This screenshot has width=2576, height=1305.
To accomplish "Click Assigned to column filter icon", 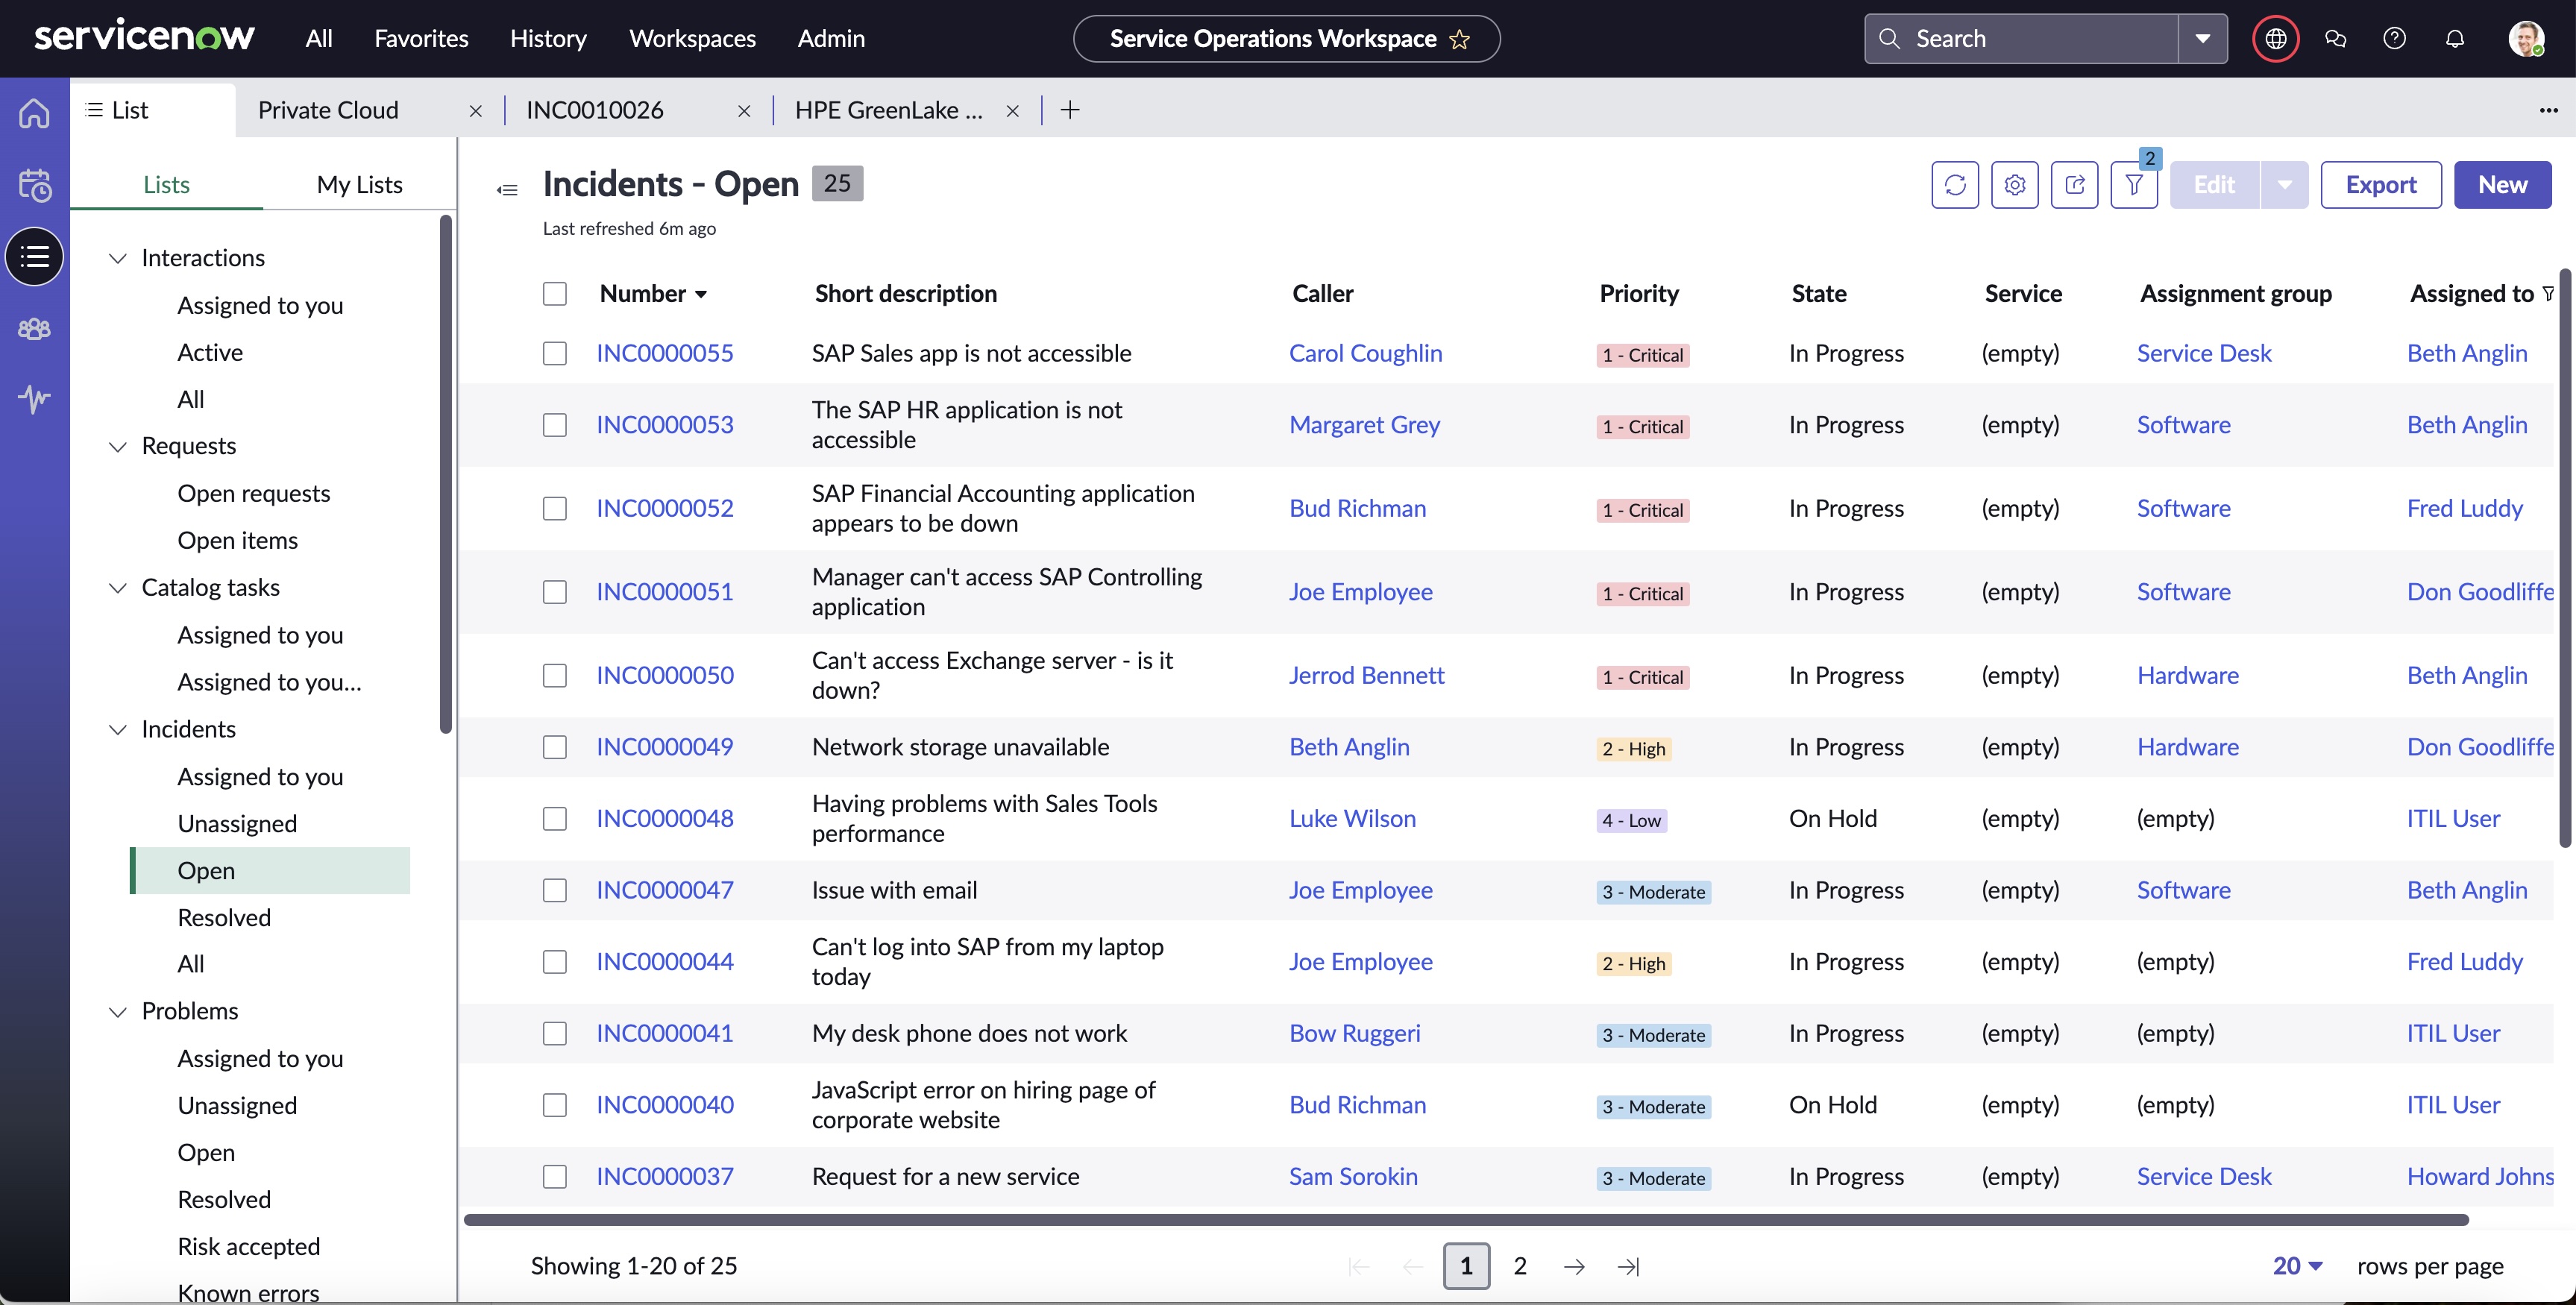I will 2548,293.
